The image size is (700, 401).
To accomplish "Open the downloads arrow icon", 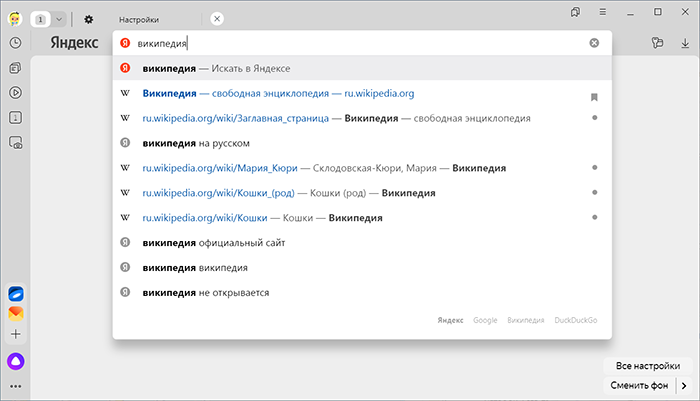I will (x=685, y=43).
